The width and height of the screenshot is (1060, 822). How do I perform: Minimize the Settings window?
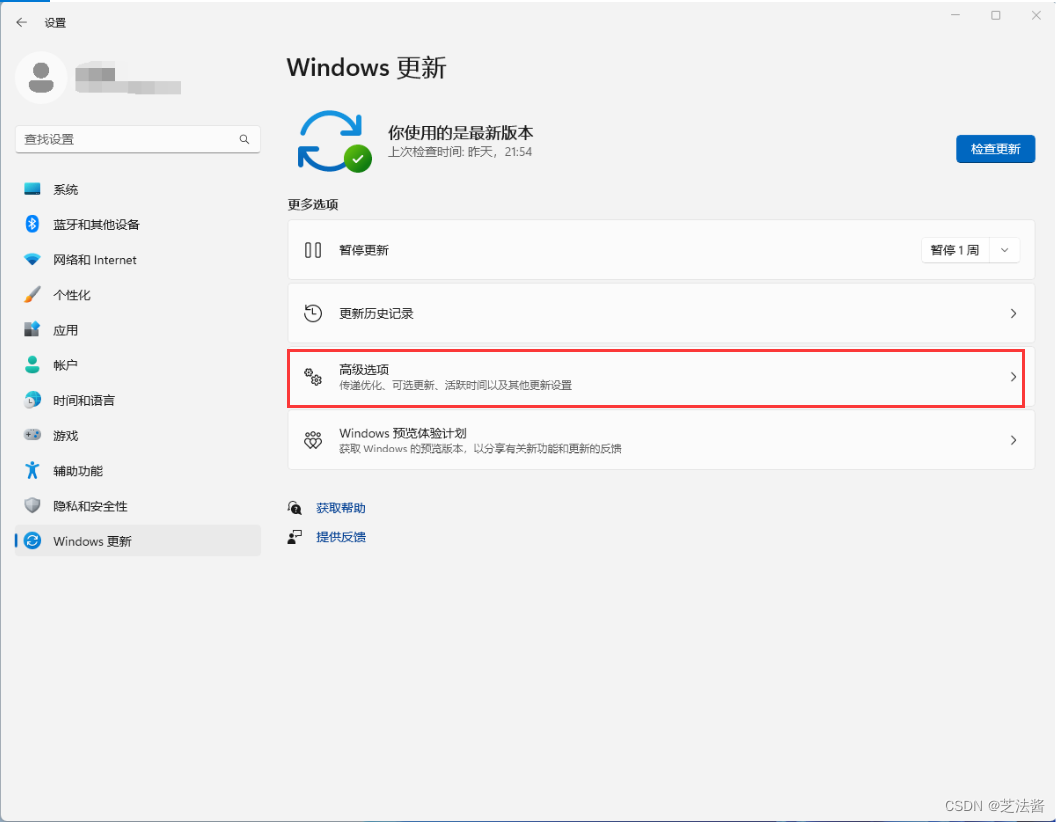(x=955, y=15)
